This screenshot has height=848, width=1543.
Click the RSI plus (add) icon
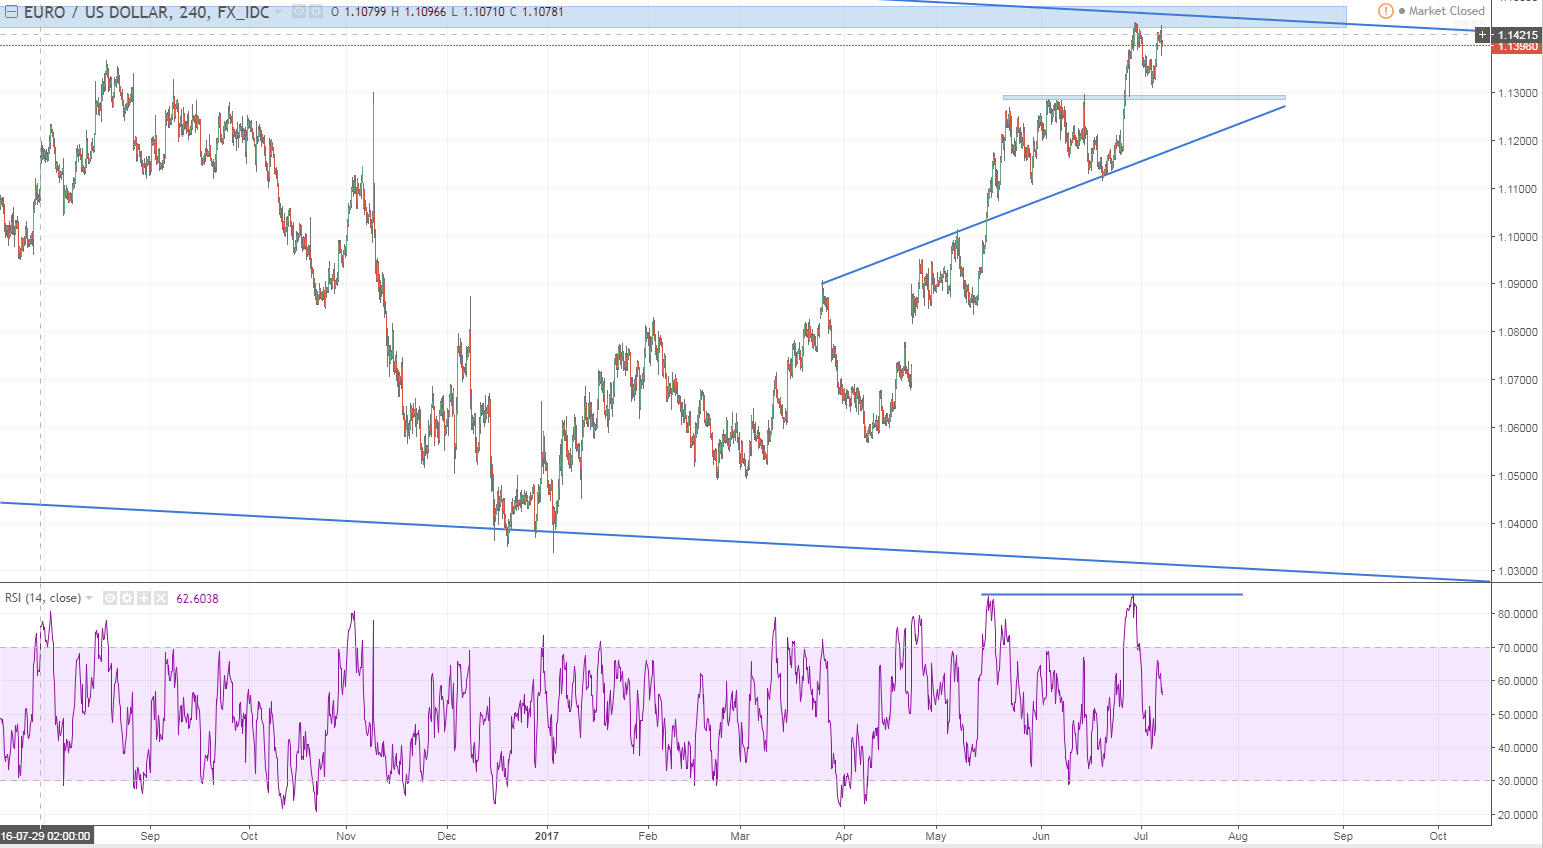144,598
